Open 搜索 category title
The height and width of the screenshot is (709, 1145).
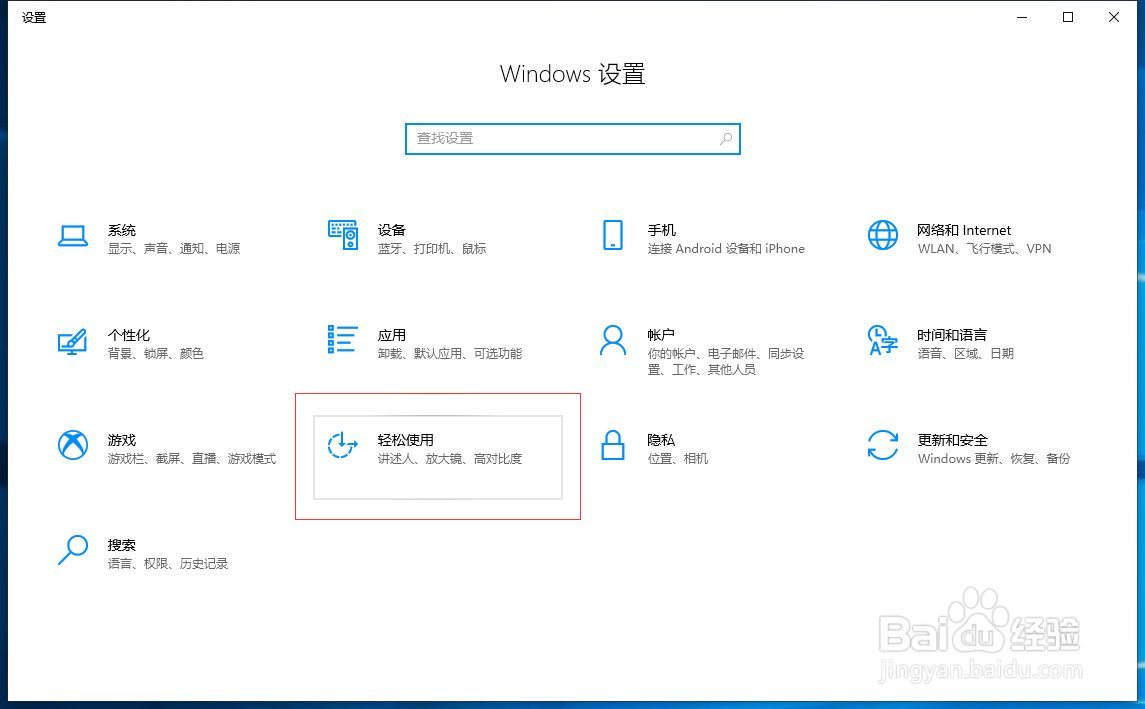pyautogui.click(x=122, y=545)
